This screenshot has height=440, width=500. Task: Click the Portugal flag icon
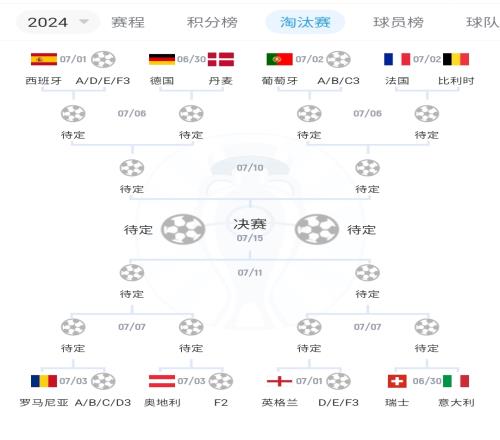279,59
